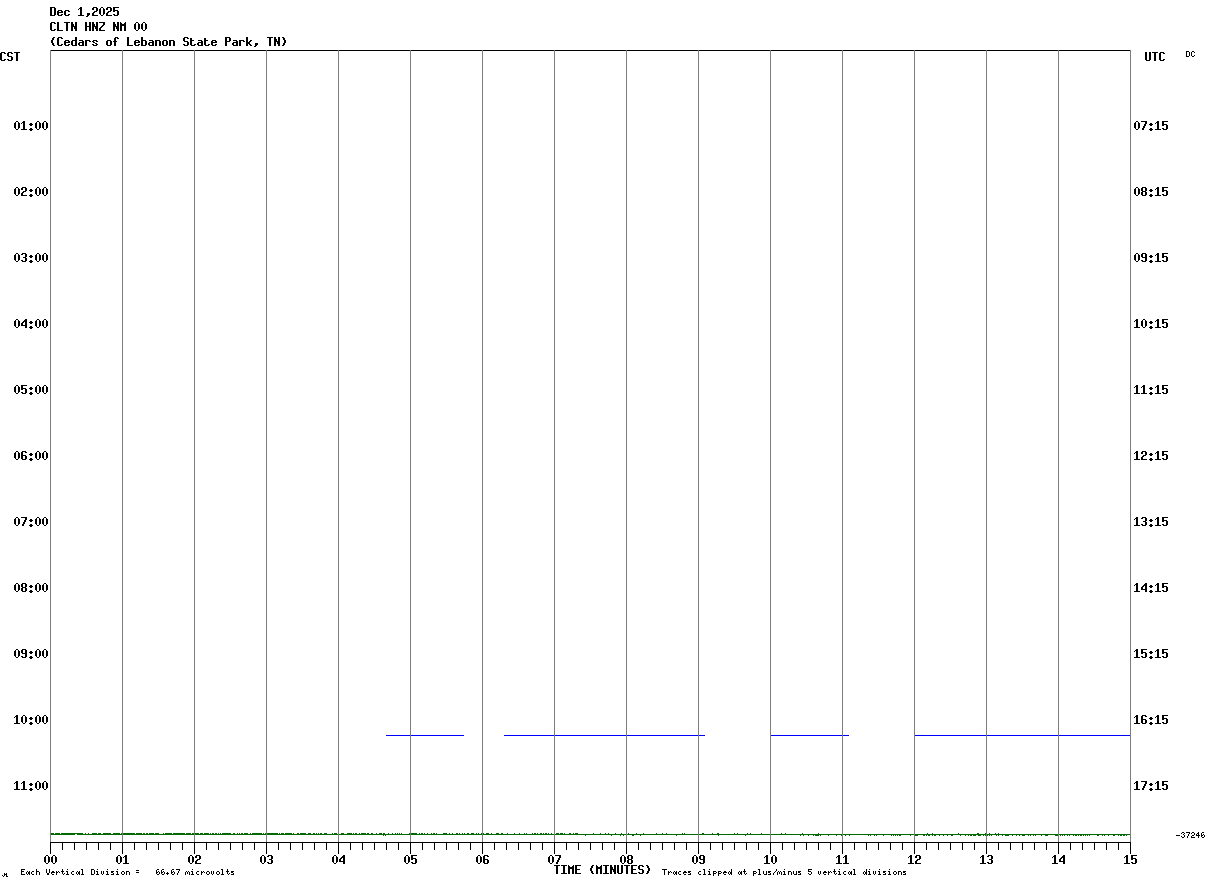Click minute '09' on the time axis

pos(698,860)
